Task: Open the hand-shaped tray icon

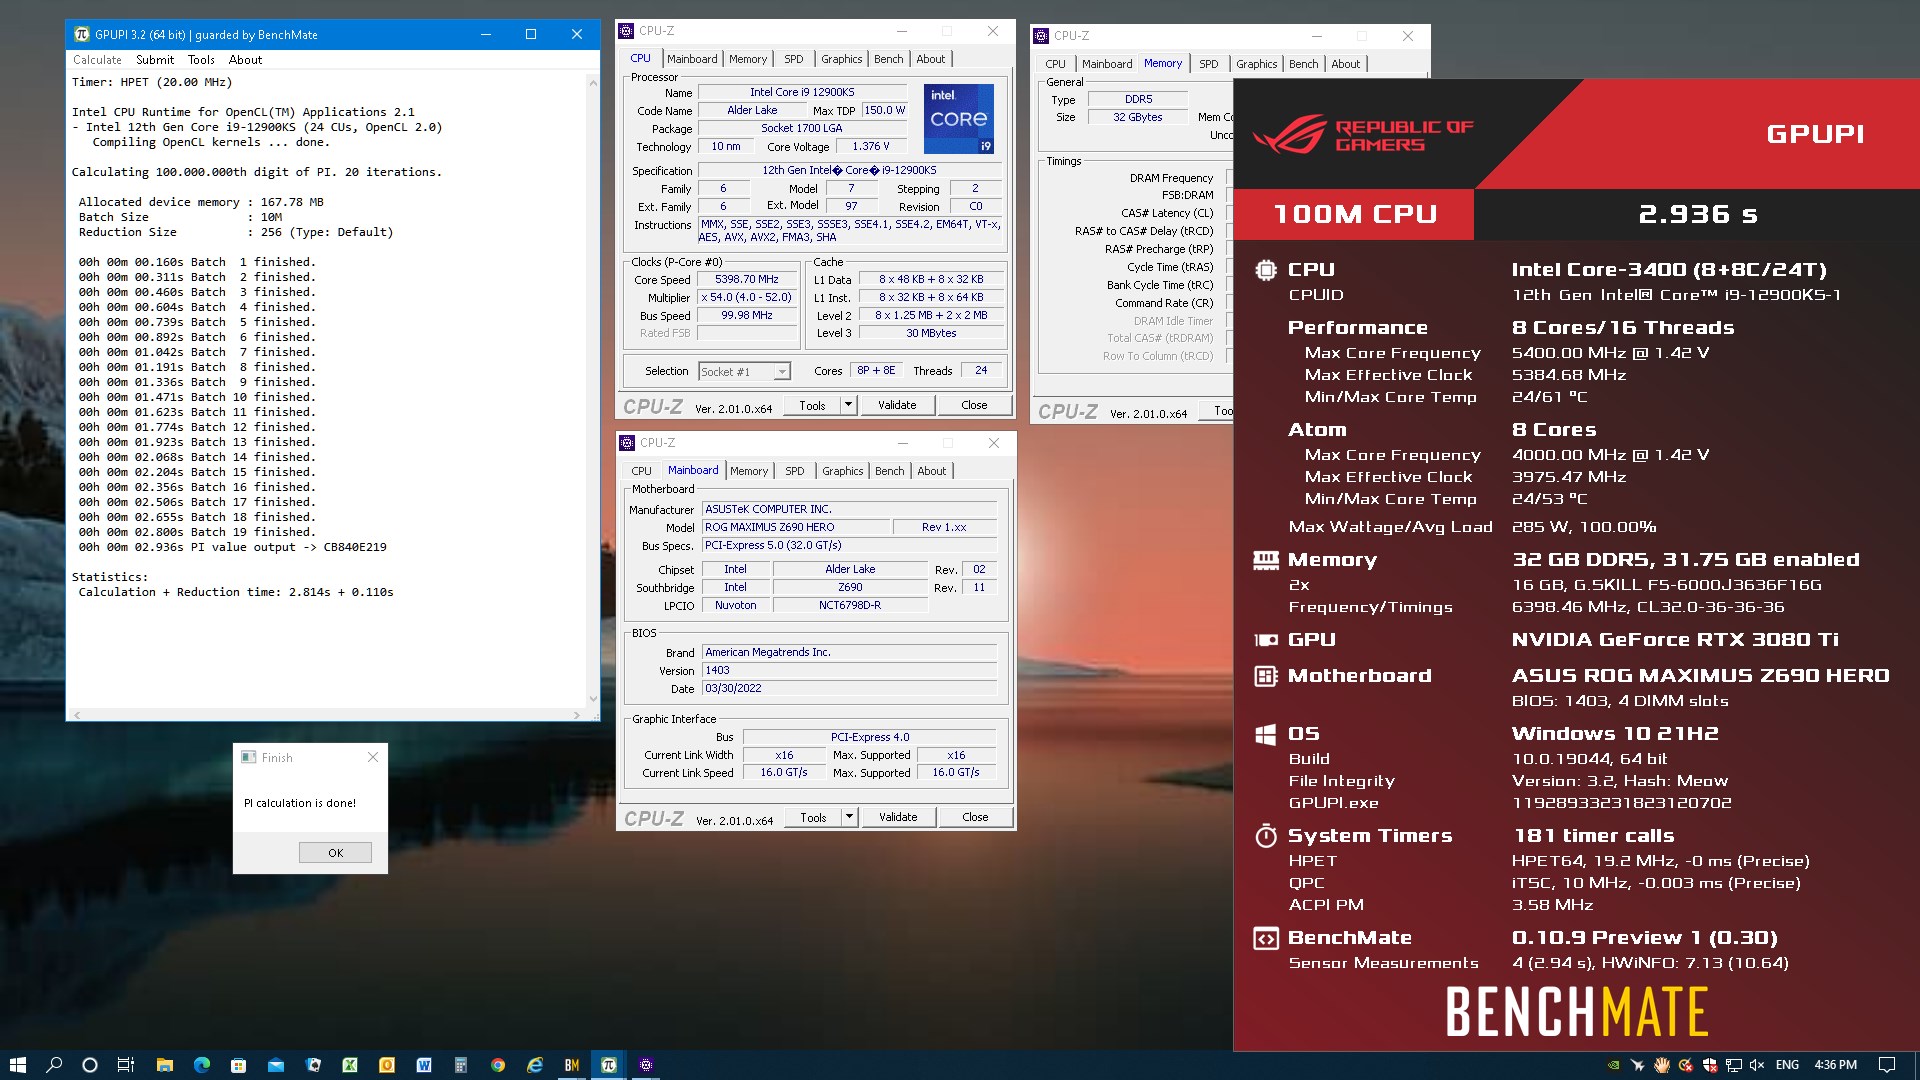Action: tap(1661, 1065)
